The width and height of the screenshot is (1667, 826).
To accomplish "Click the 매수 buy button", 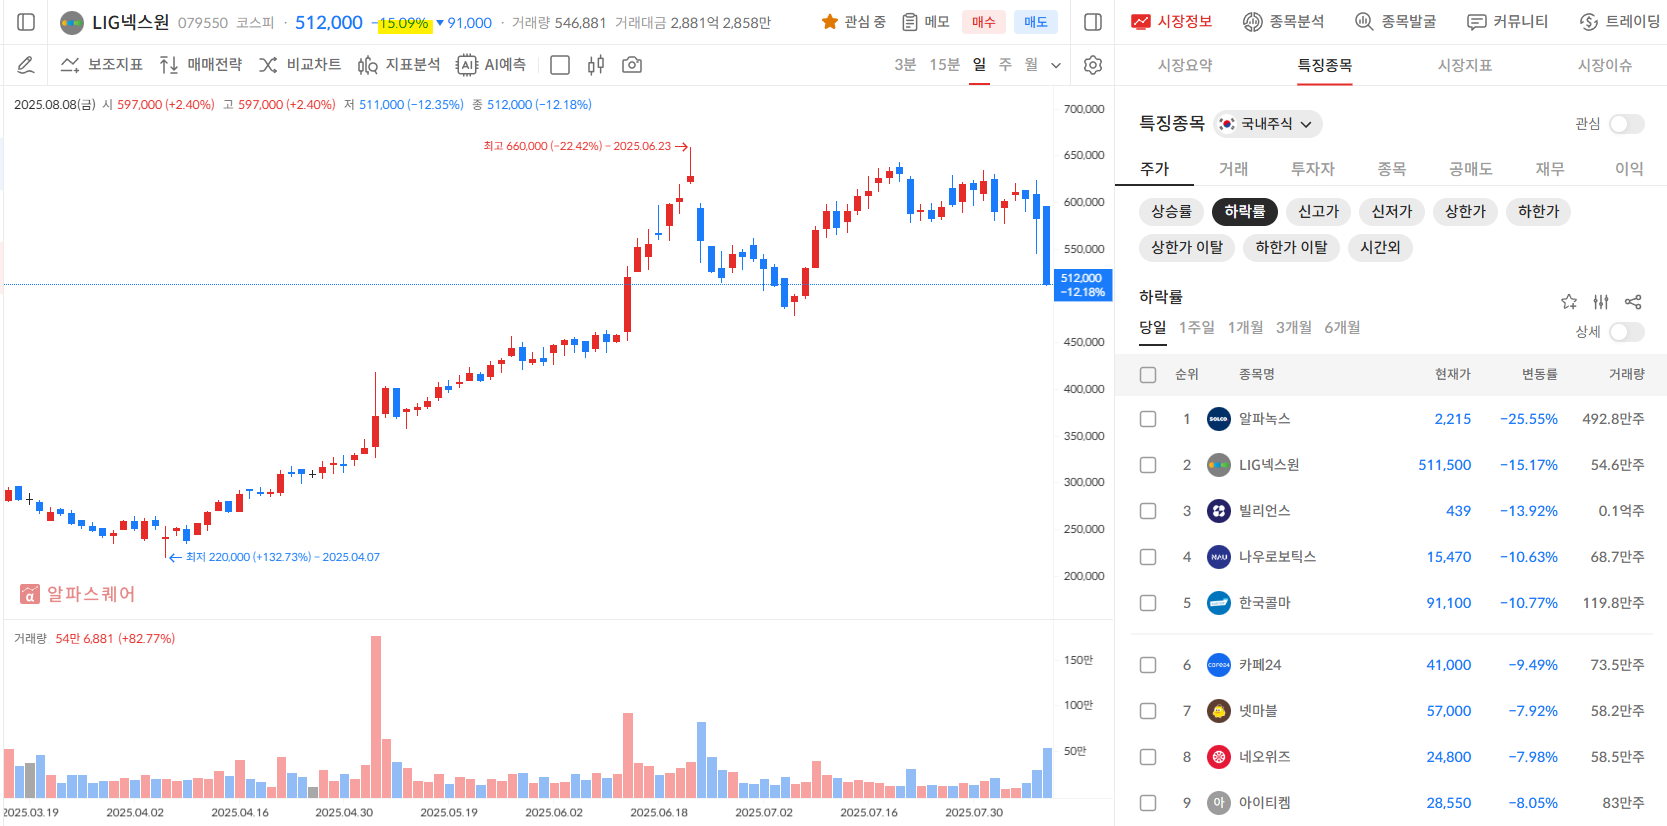I will 984,22.
